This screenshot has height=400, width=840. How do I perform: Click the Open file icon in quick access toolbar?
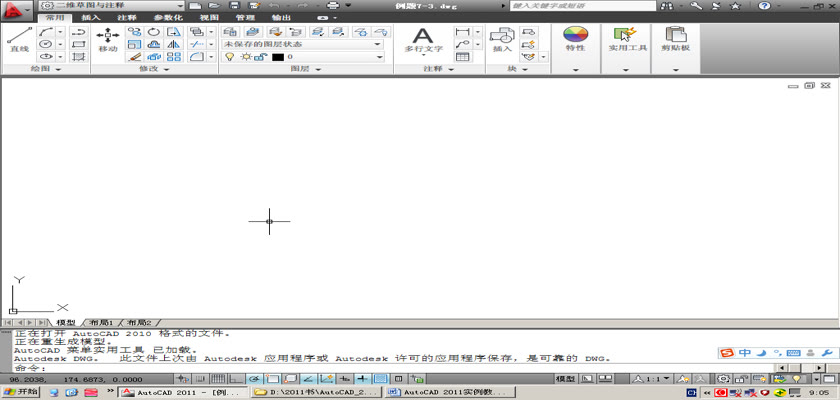214,5
